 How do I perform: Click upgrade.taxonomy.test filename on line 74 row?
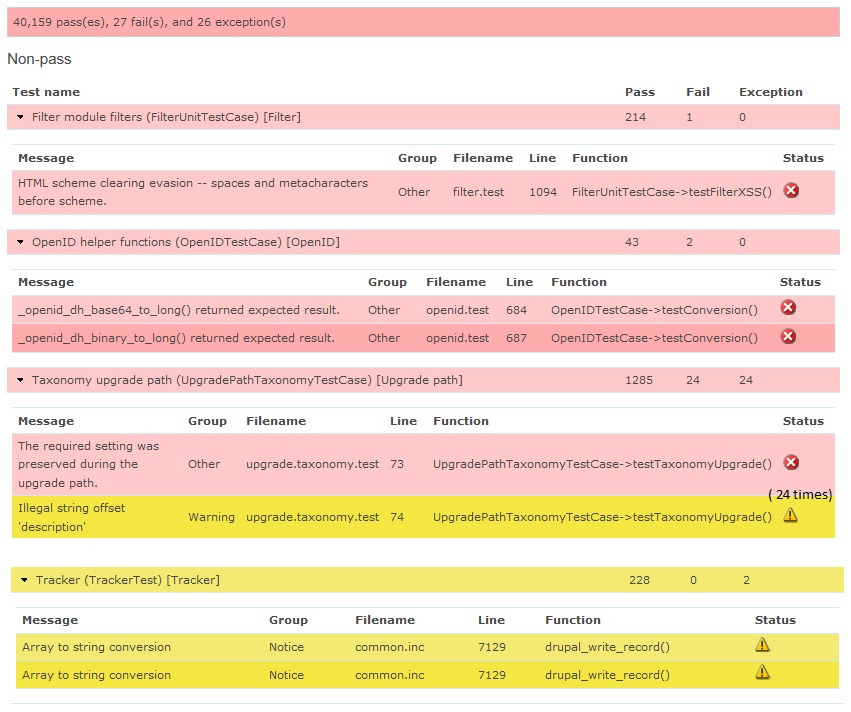[312, 517]
